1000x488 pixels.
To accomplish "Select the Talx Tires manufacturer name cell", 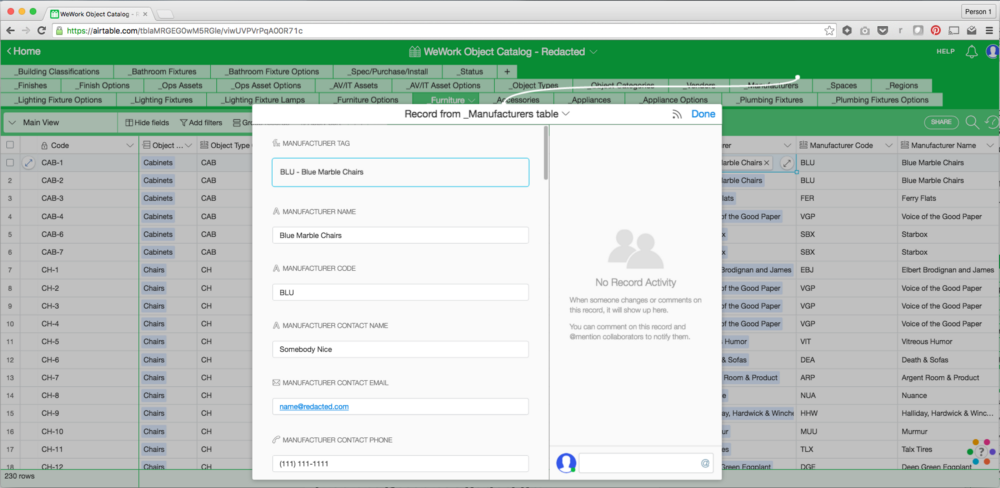I will pos(948,448).
